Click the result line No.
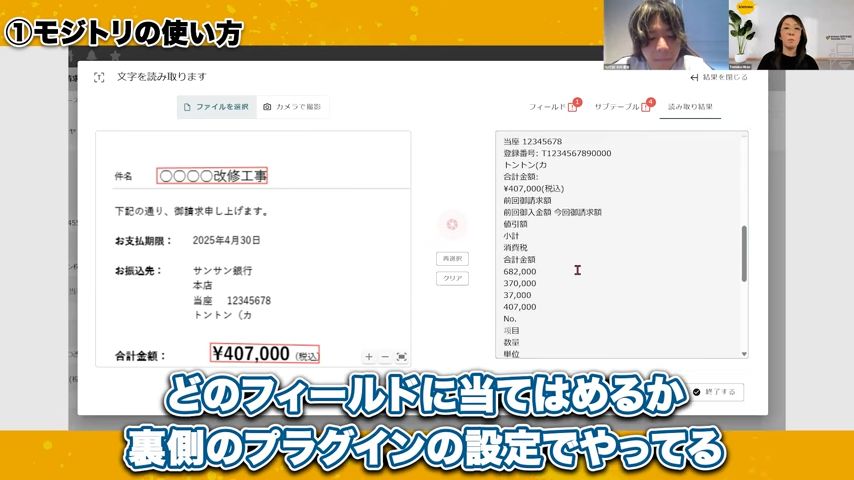This screenshot has width=854, height=480. [510, 319]
